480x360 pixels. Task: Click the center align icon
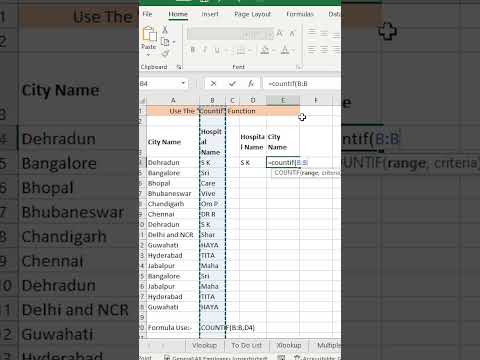pos(324,50)
